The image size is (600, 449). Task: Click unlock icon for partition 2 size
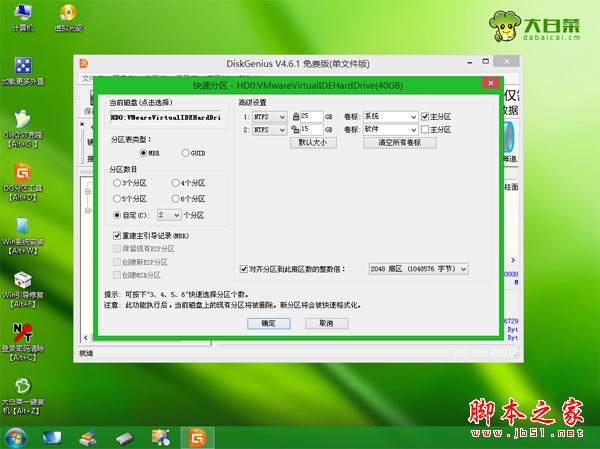[295, 129]
